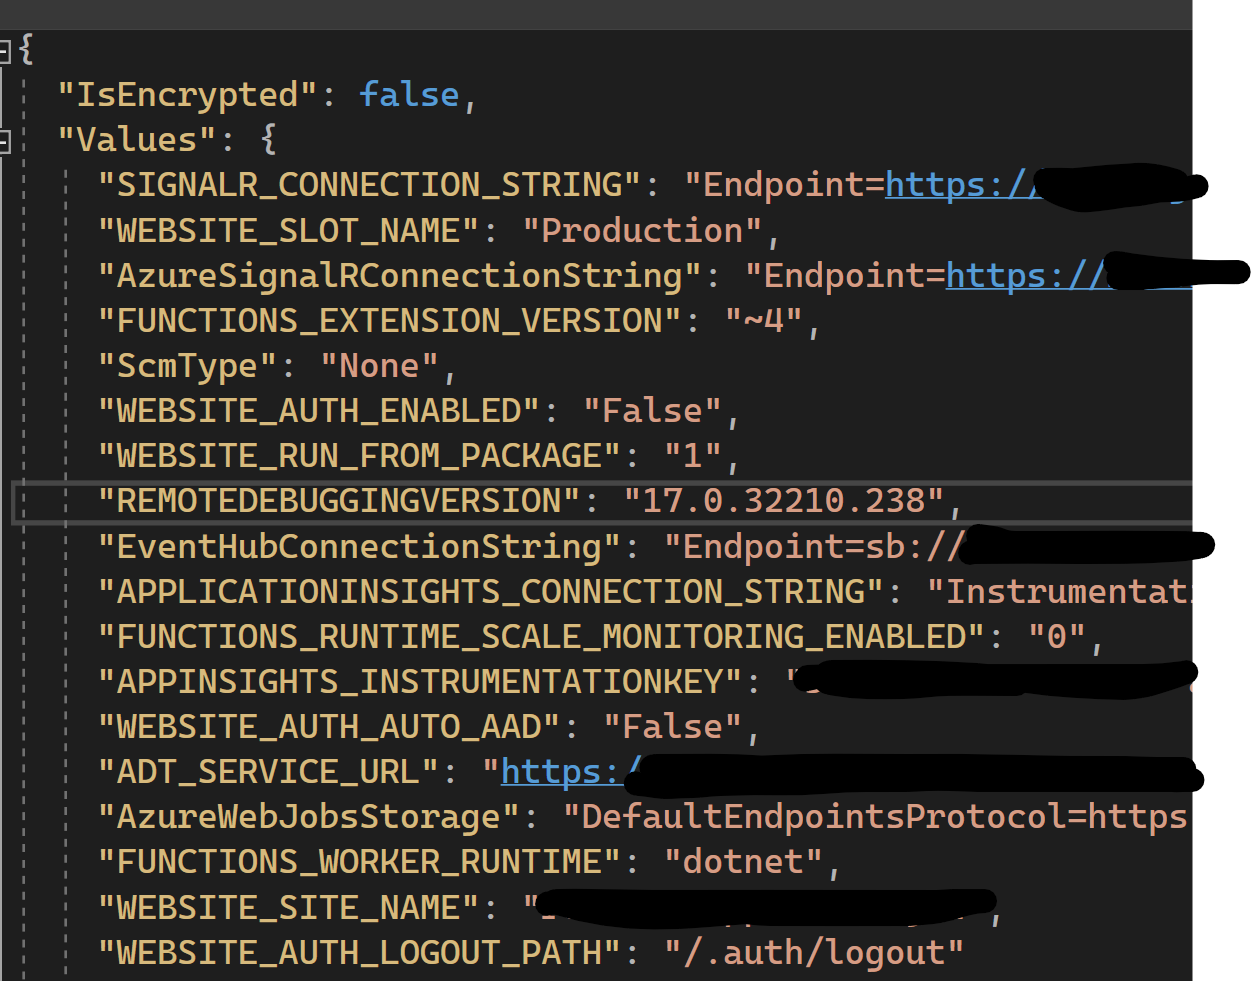Click the "APPLICATIONINSIGHTS_CONNECTION_STRING" key

coord(490,592)
